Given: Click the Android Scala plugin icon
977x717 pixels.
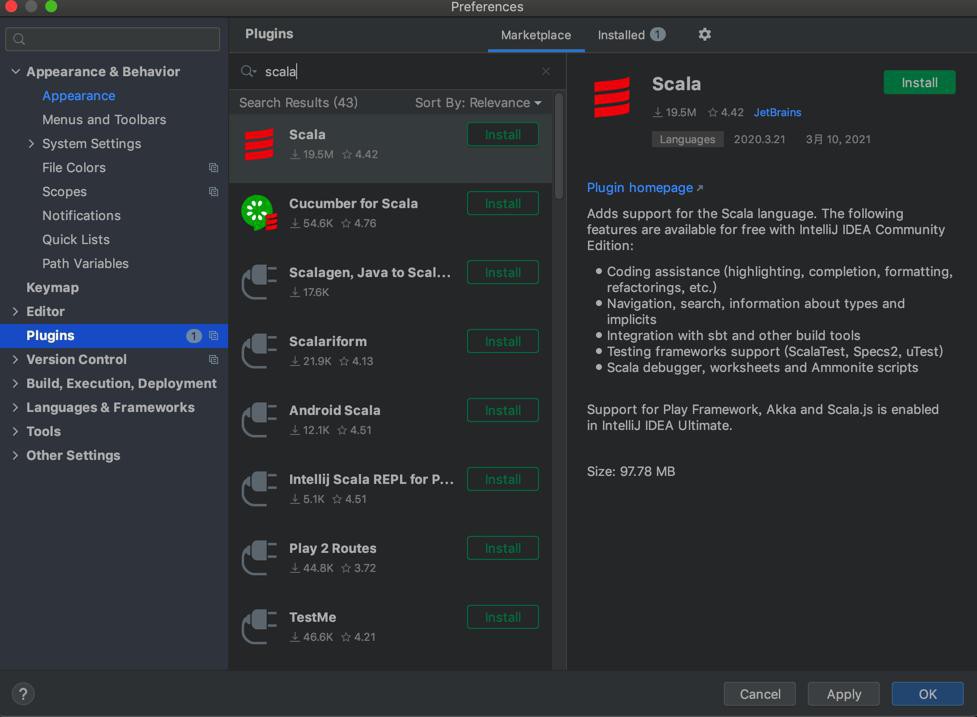Looking at the screenshot, I should point(259,420).
